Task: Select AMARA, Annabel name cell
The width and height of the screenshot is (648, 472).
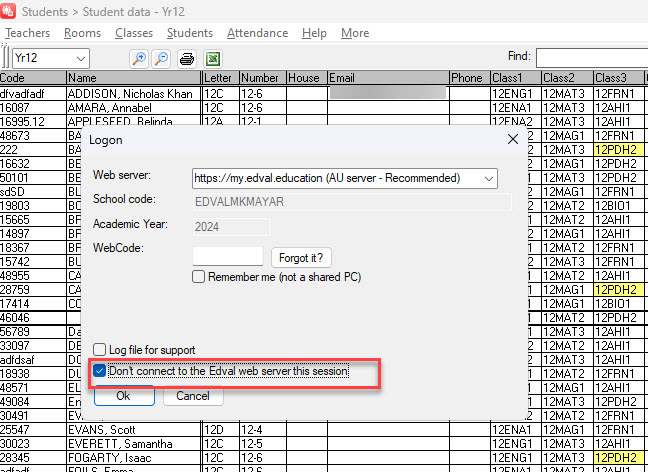Action: click(133, 108)
